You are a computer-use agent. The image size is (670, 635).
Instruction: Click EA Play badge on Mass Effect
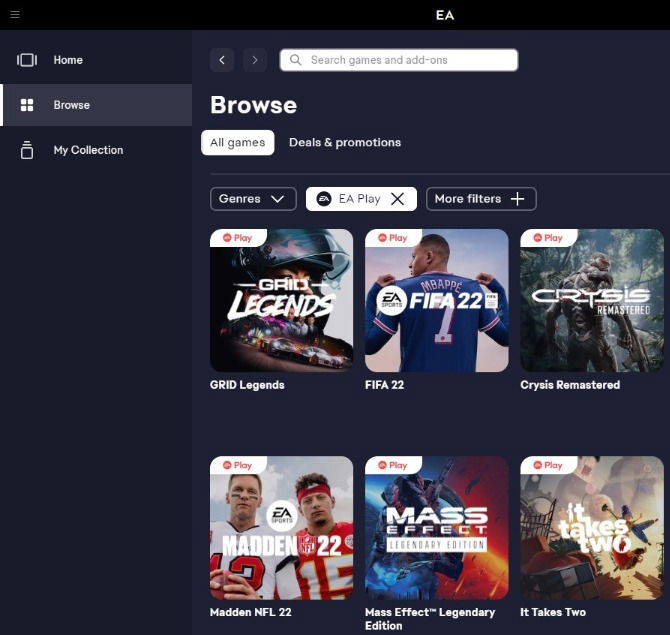[x=393, y=465]
